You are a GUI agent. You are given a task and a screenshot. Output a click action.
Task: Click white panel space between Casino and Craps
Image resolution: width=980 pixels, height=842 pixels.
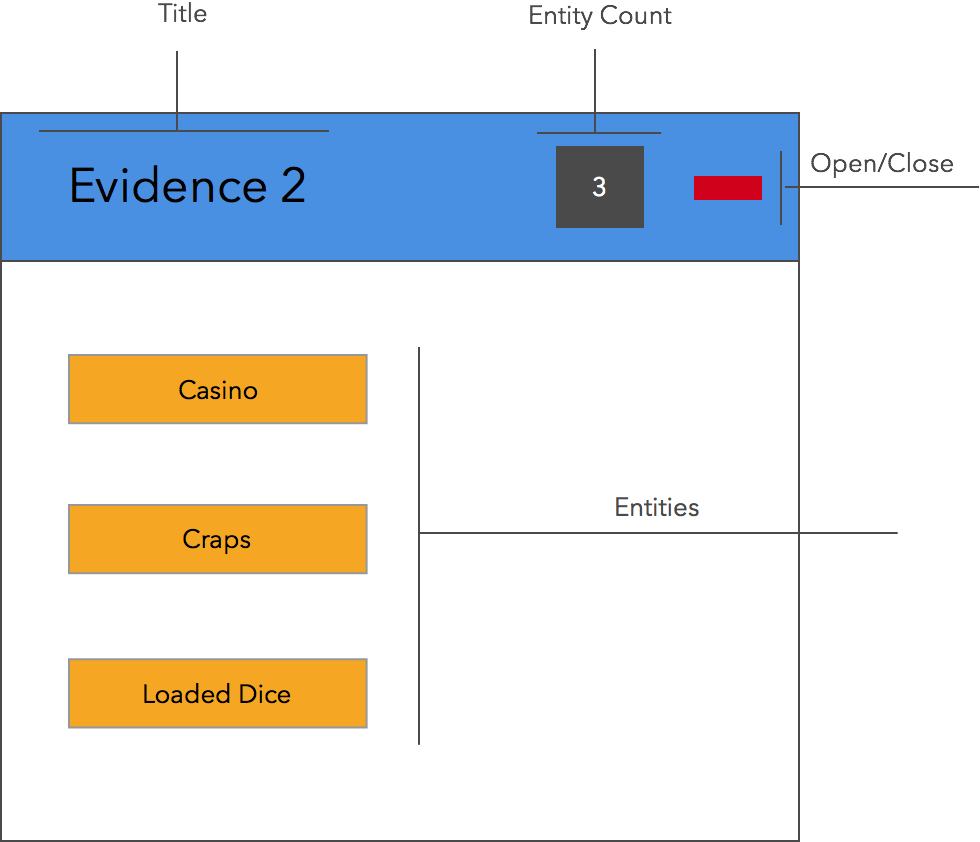[x=218, y=464]
